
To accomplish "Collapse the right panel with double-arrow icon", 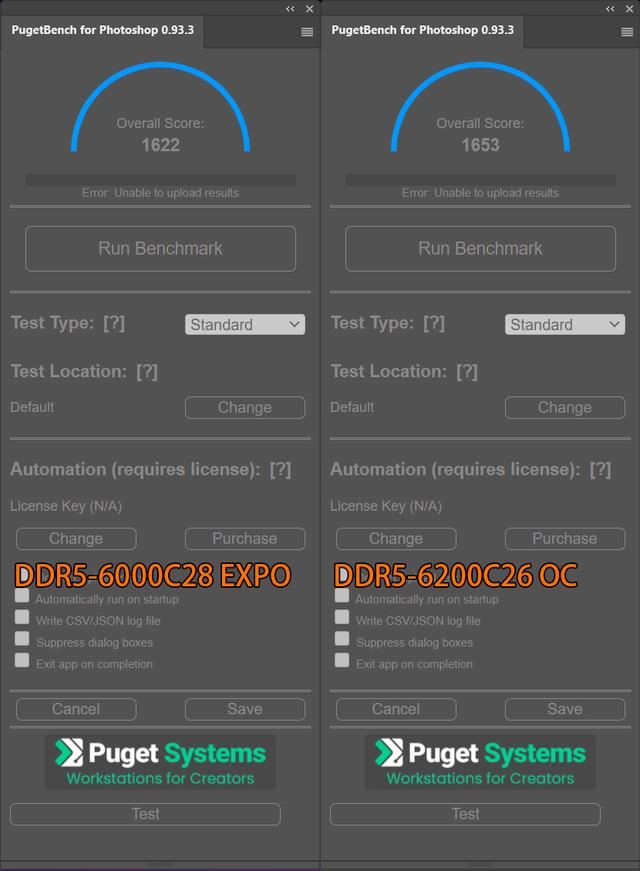I will 610,9.
